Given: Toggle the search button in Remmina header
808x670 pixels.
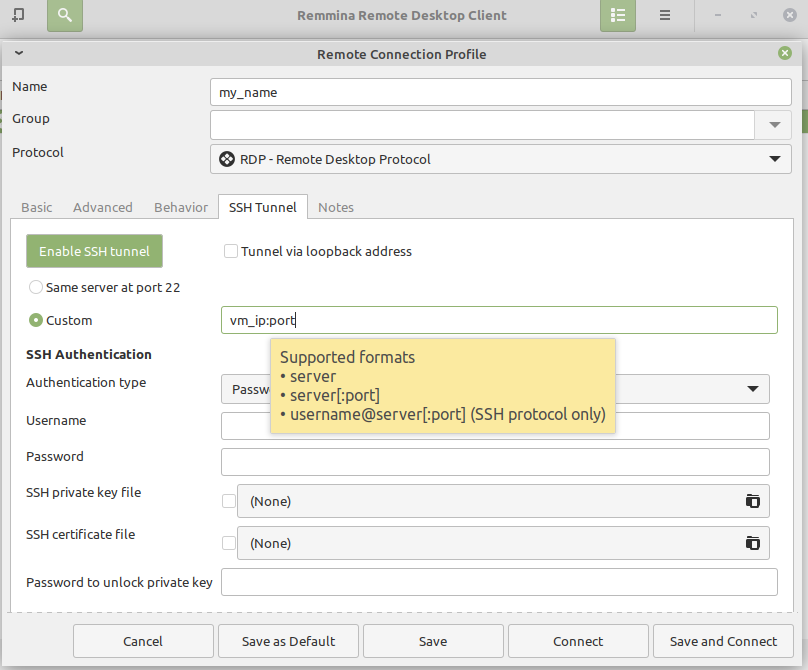Looking at the screenshot, I should (65, 15).
